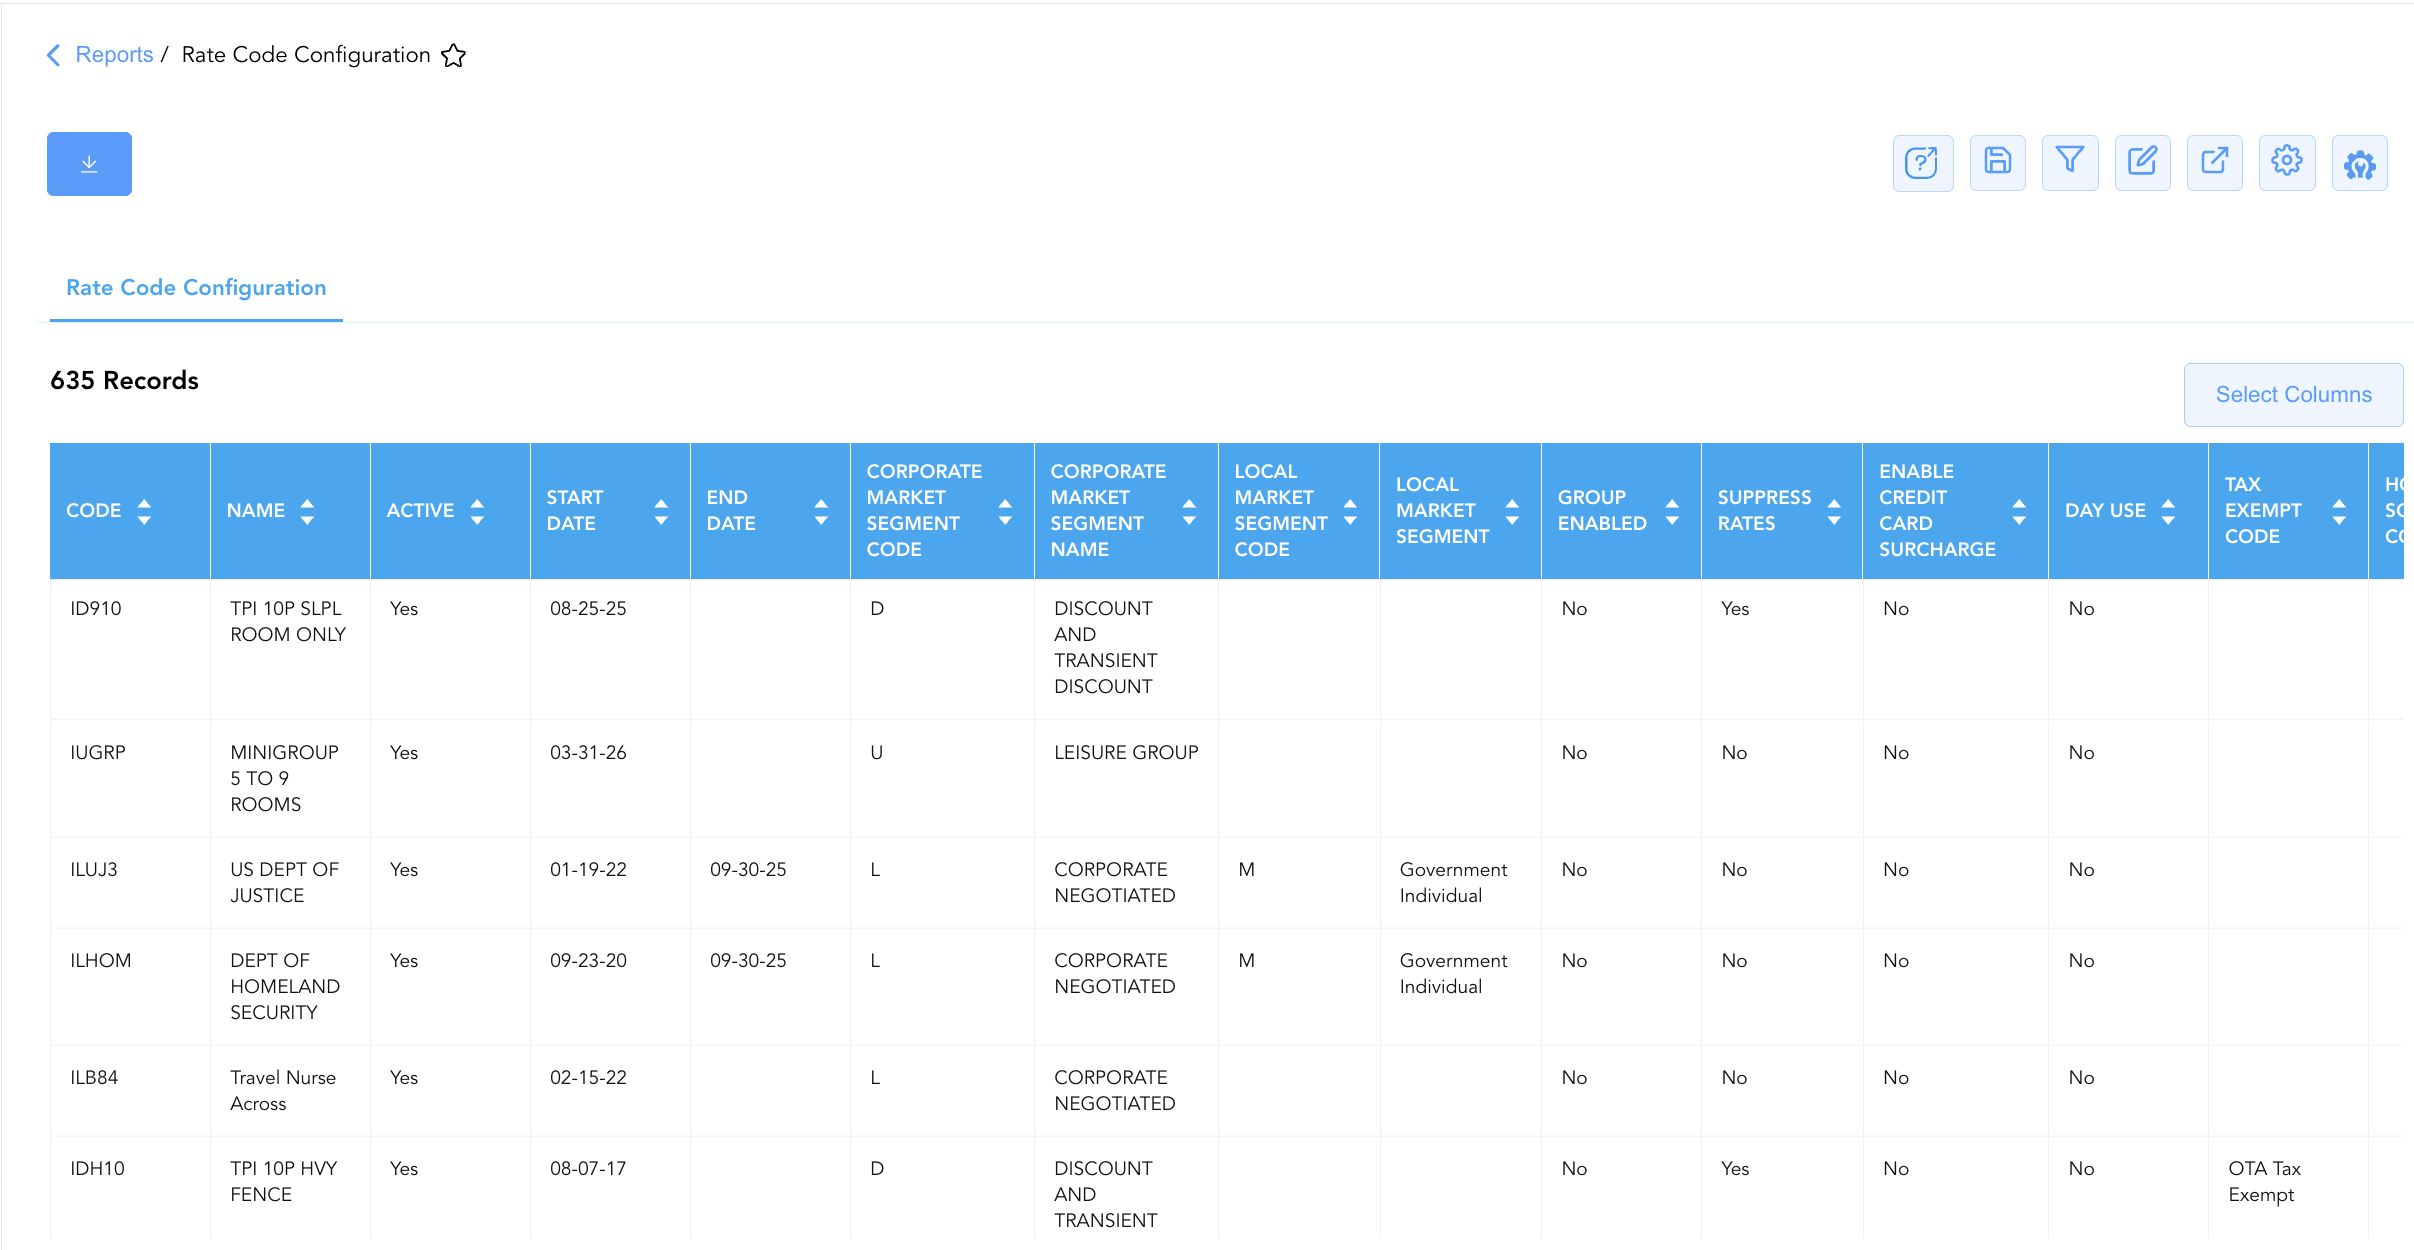Sort by Corporate Market Segment Name arrows
The height and width of the screenshot is (1250, 2414).
[x=1189, y=511]
